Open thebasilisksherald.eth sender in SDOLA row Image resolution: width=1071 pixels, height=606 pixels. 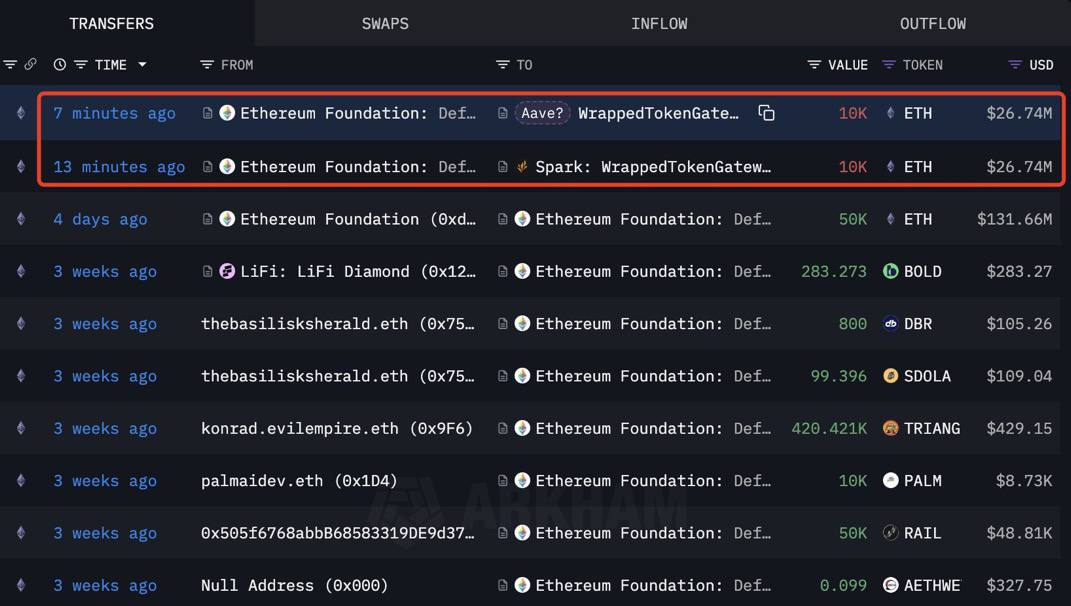(337, 376)
